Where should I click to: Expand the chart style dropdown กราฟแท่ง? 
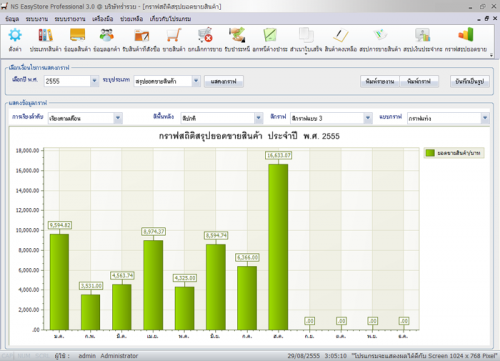click(485, 118)
